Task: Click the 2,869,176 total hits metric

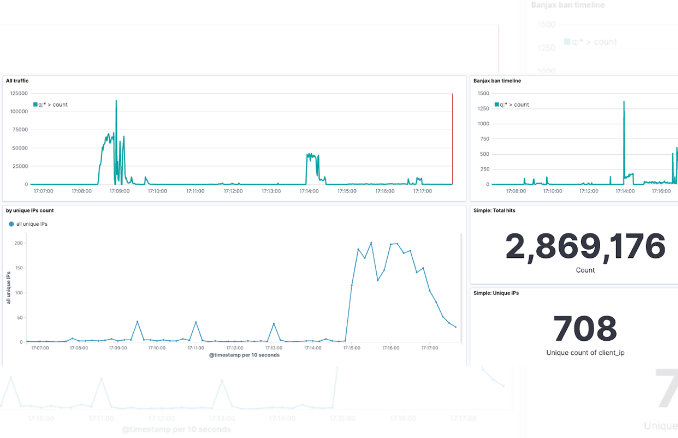Action: [x=571, y=247]
